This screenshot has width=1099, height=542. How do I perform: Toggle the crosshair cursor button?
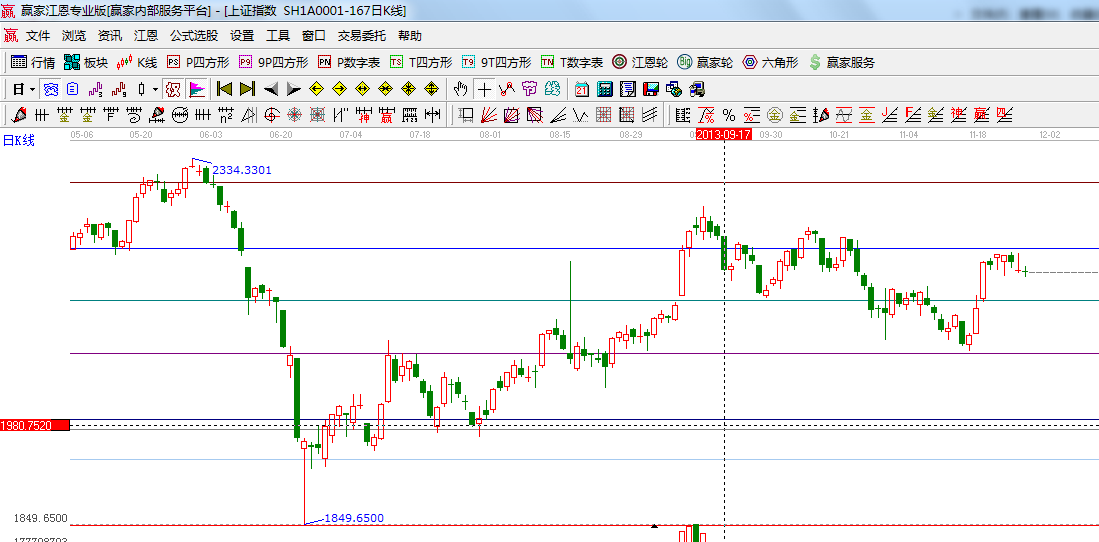484,89
